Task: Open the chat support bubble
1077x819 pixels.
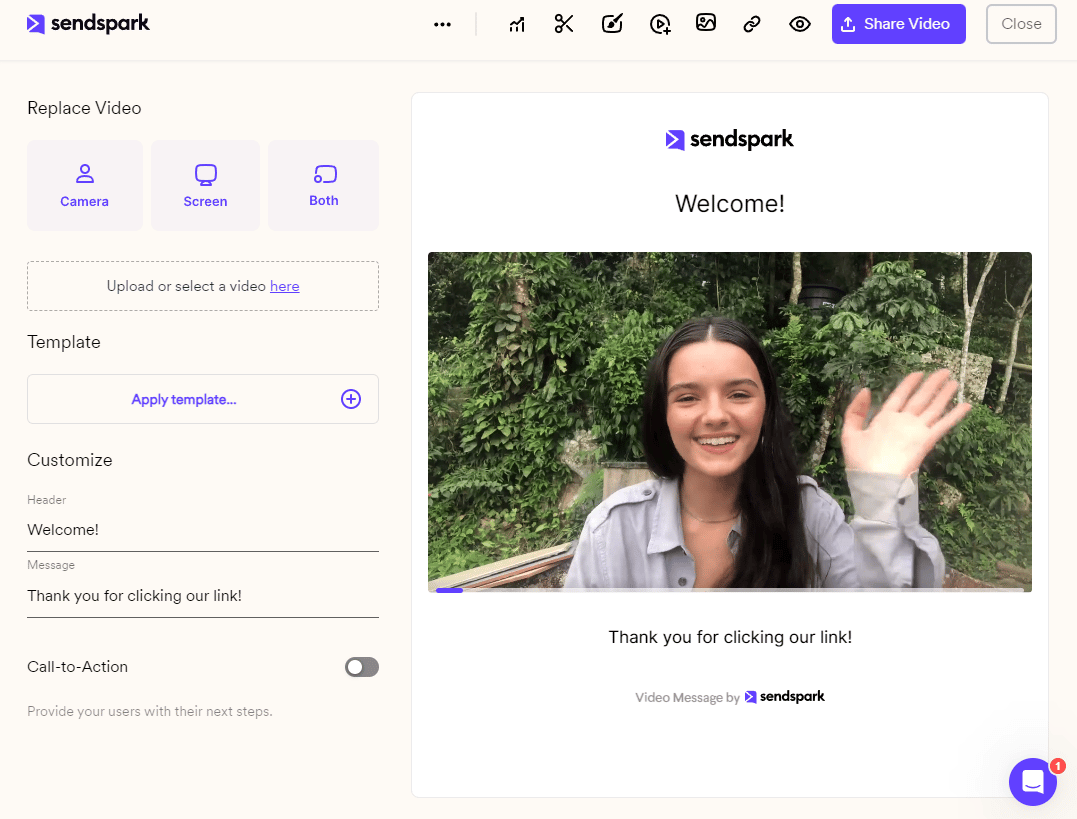Action: (x=1032, y=782)
